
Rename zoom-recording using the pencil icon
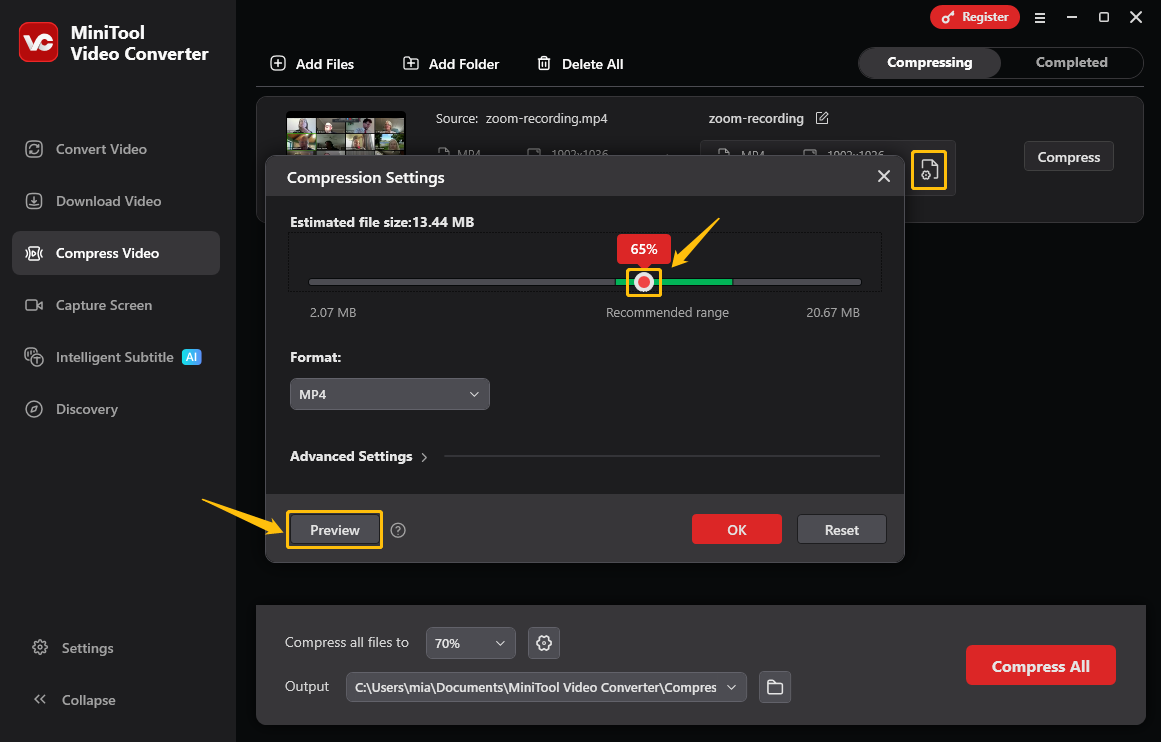(821, 118)
